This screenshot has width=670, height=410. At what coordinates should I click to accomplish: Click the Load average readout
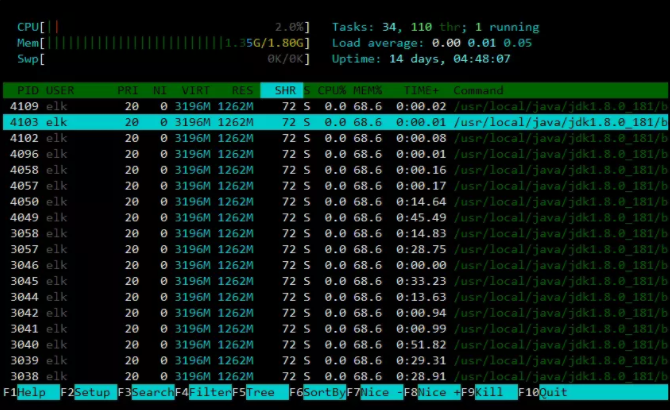(x=432, y=43)
